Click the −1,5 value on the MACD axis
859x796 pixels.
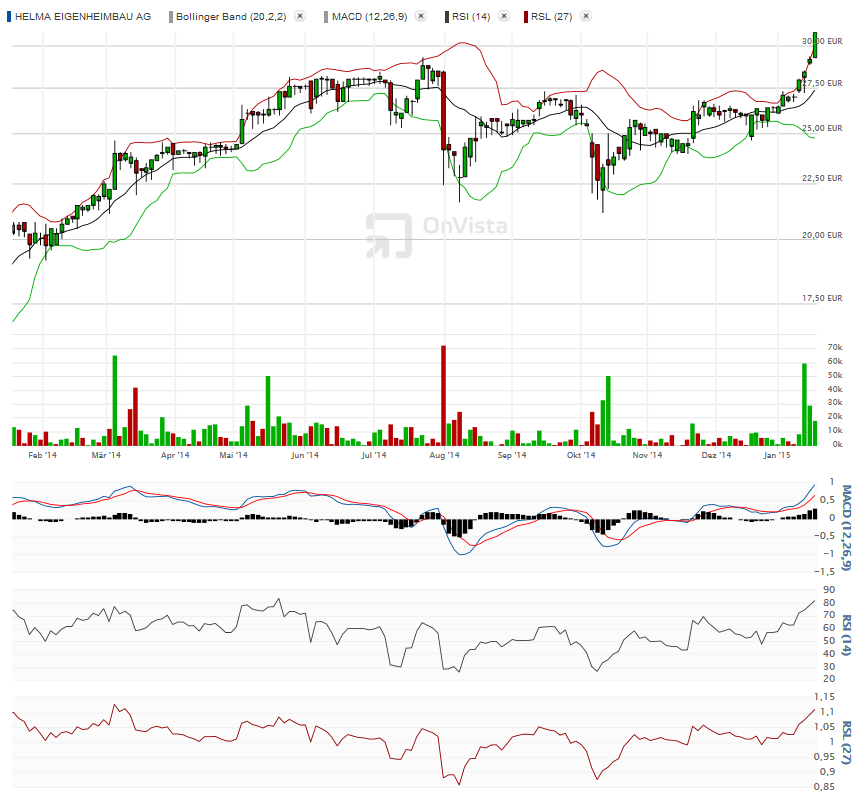click(825, 571)
